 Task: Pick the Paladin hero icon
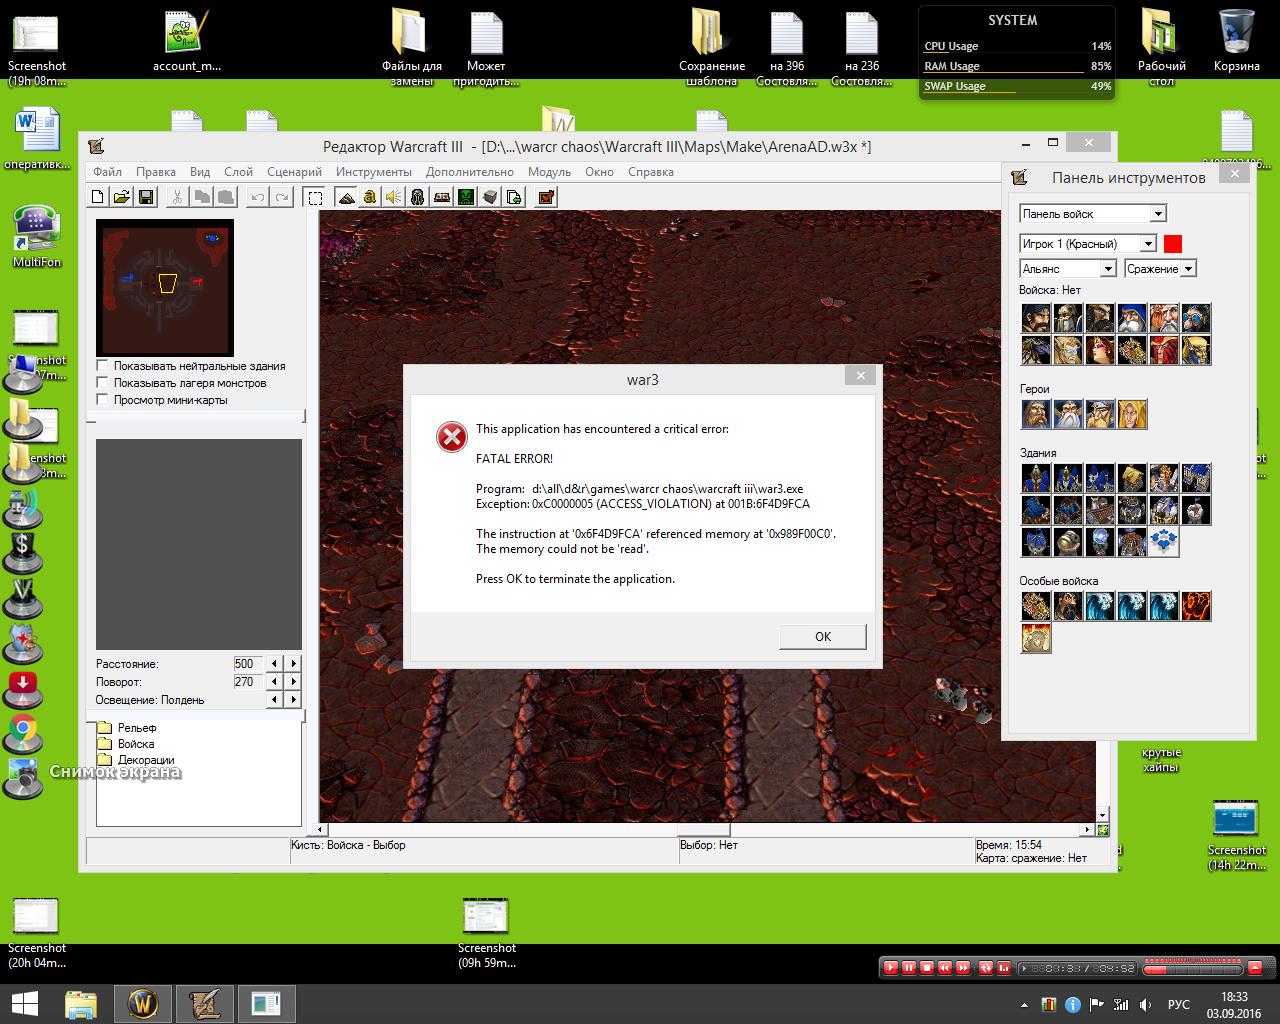coord(1036,414)
